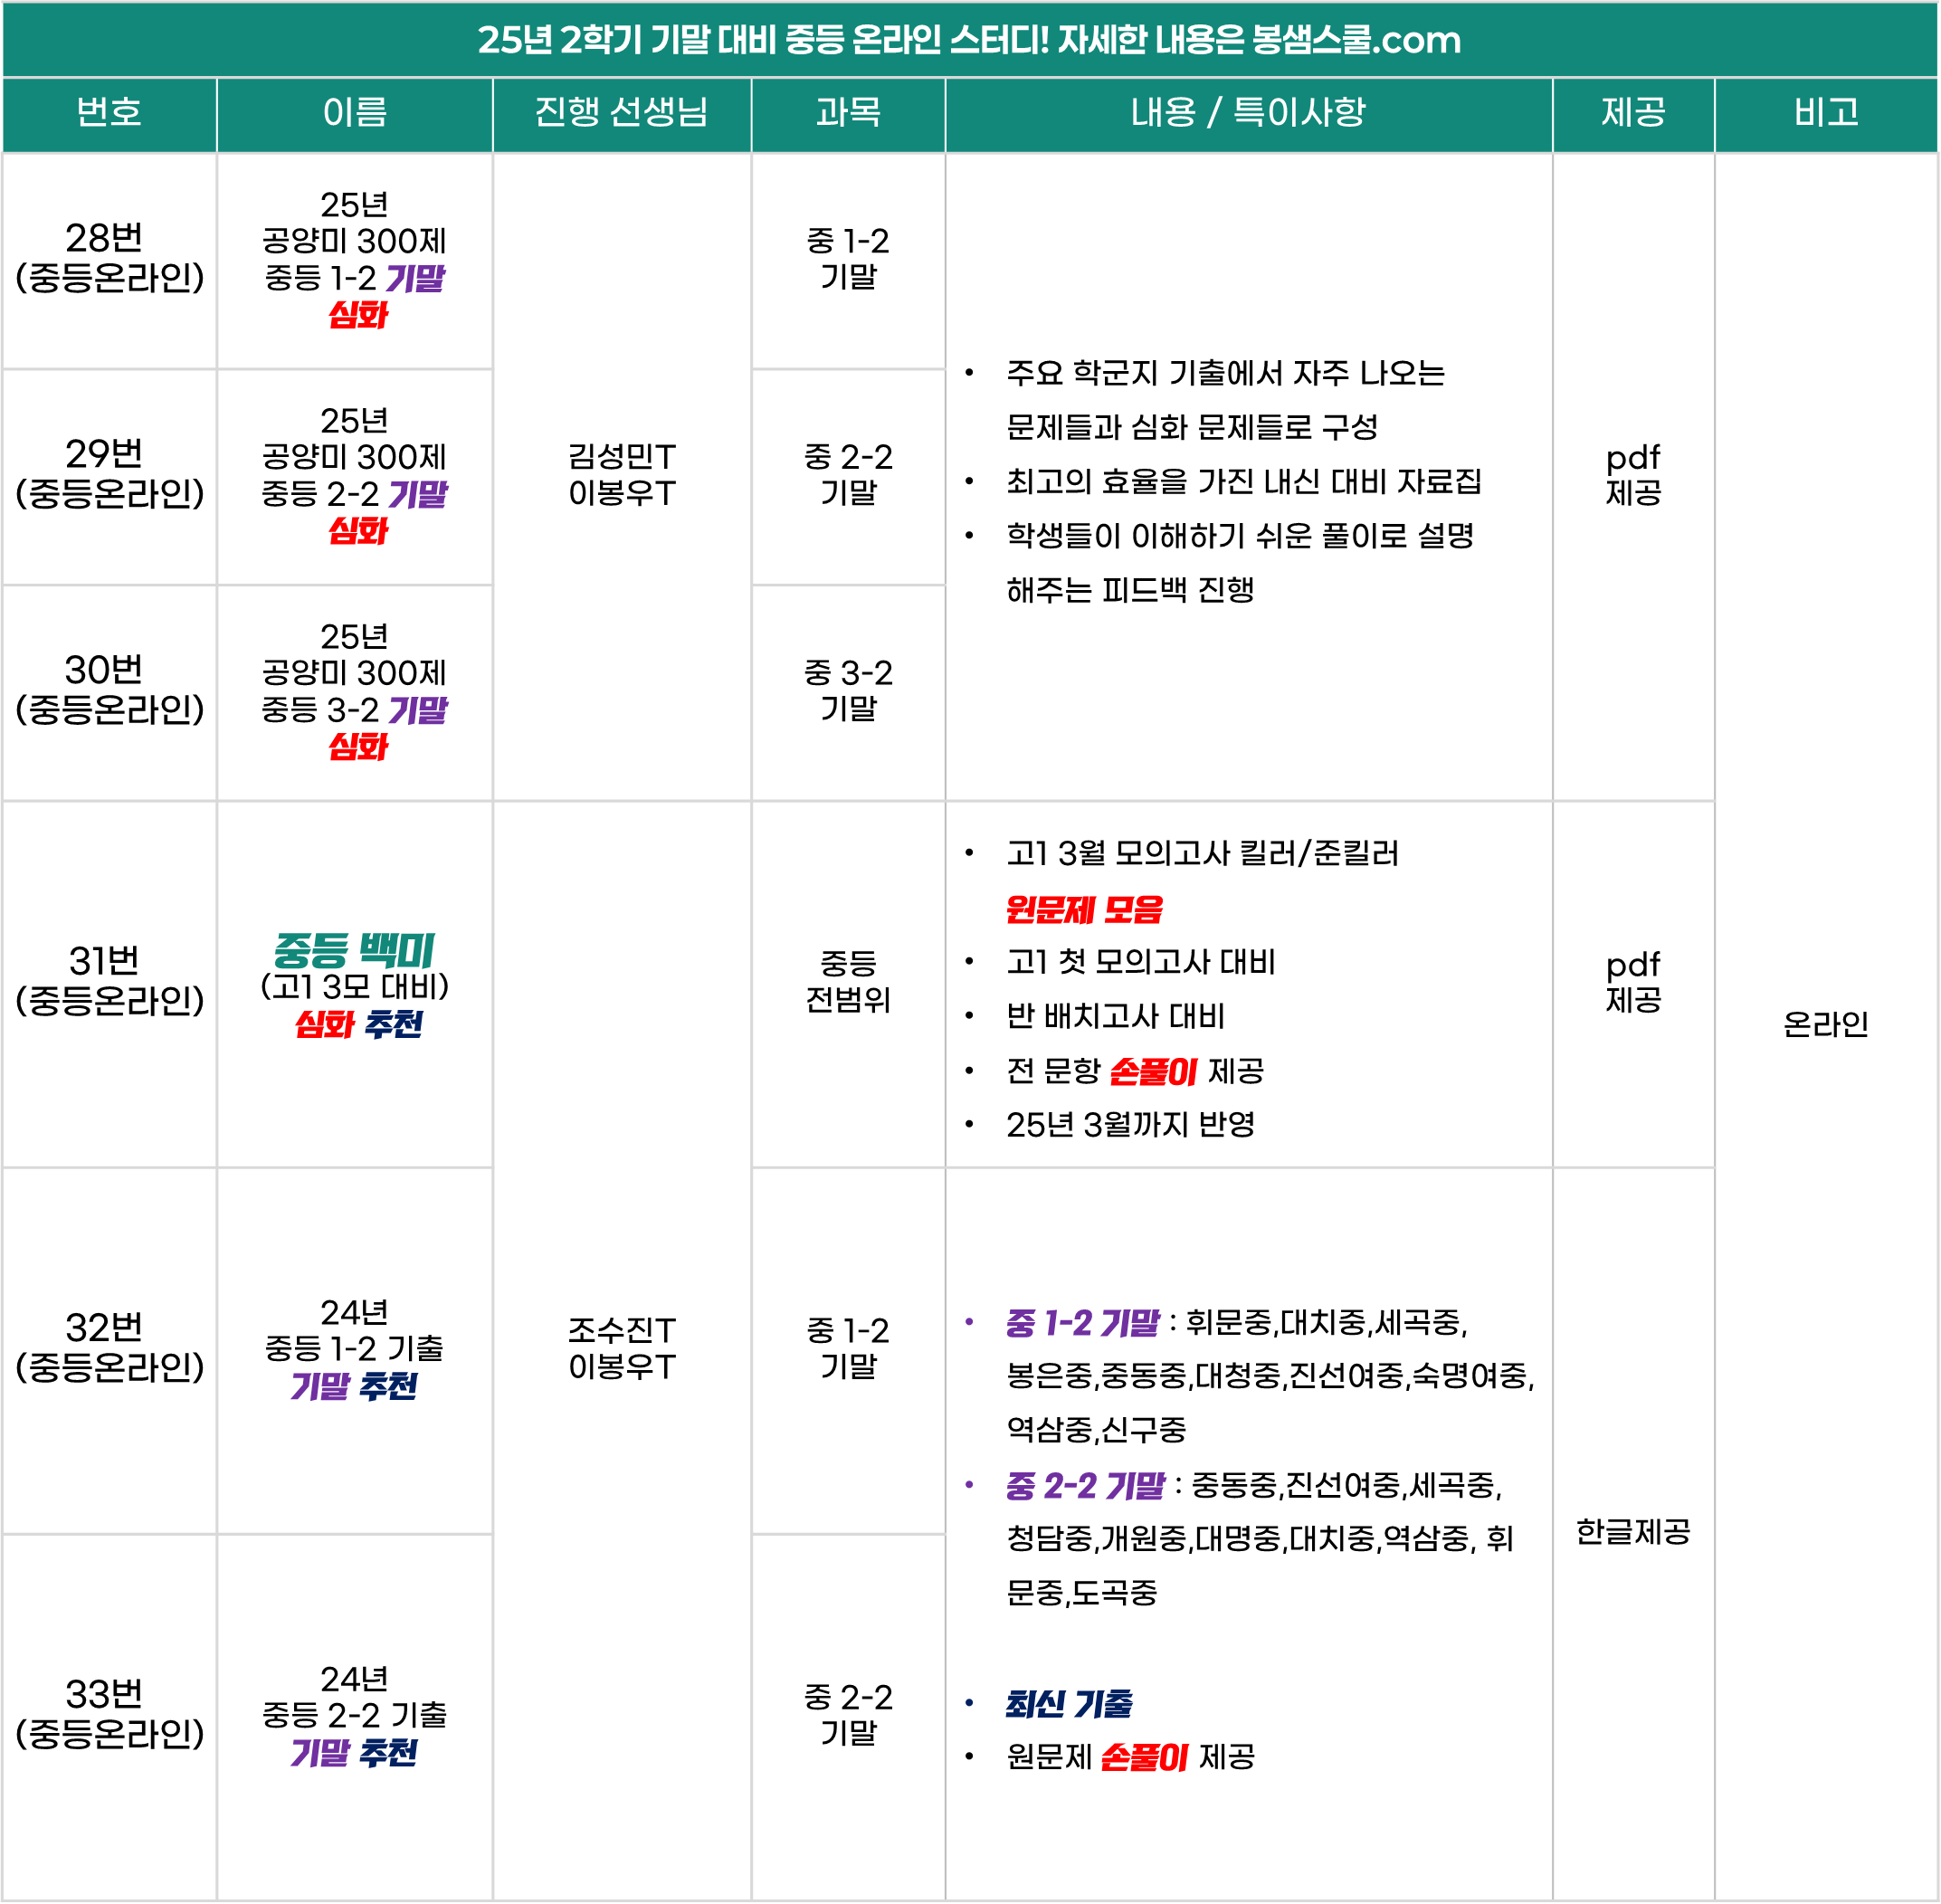Click the 한글제공 cell

1633,1532
